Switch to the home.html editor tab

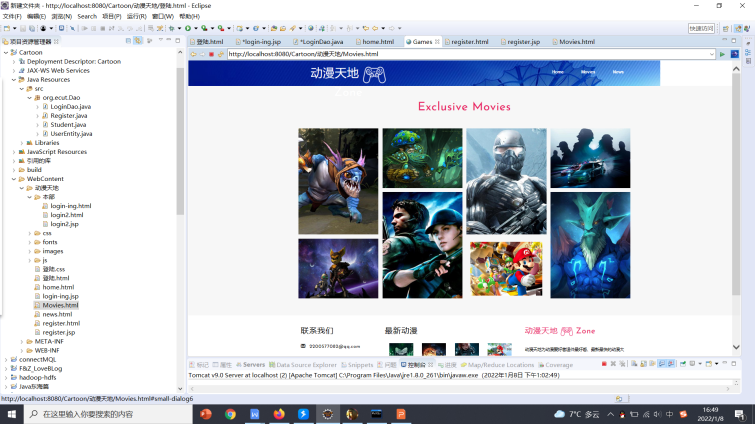pyautogui.click(x=375, y=42)
